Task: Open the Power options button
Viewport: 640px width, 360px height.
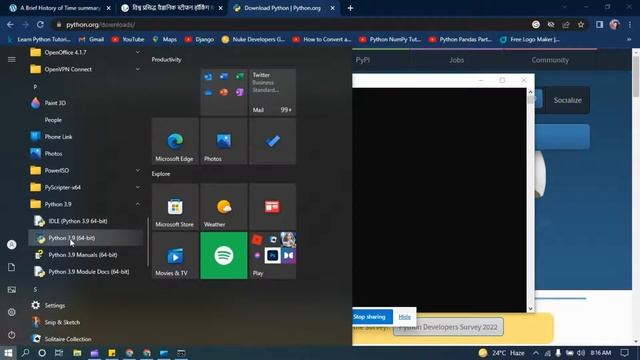Action: (x=12, y=335)
